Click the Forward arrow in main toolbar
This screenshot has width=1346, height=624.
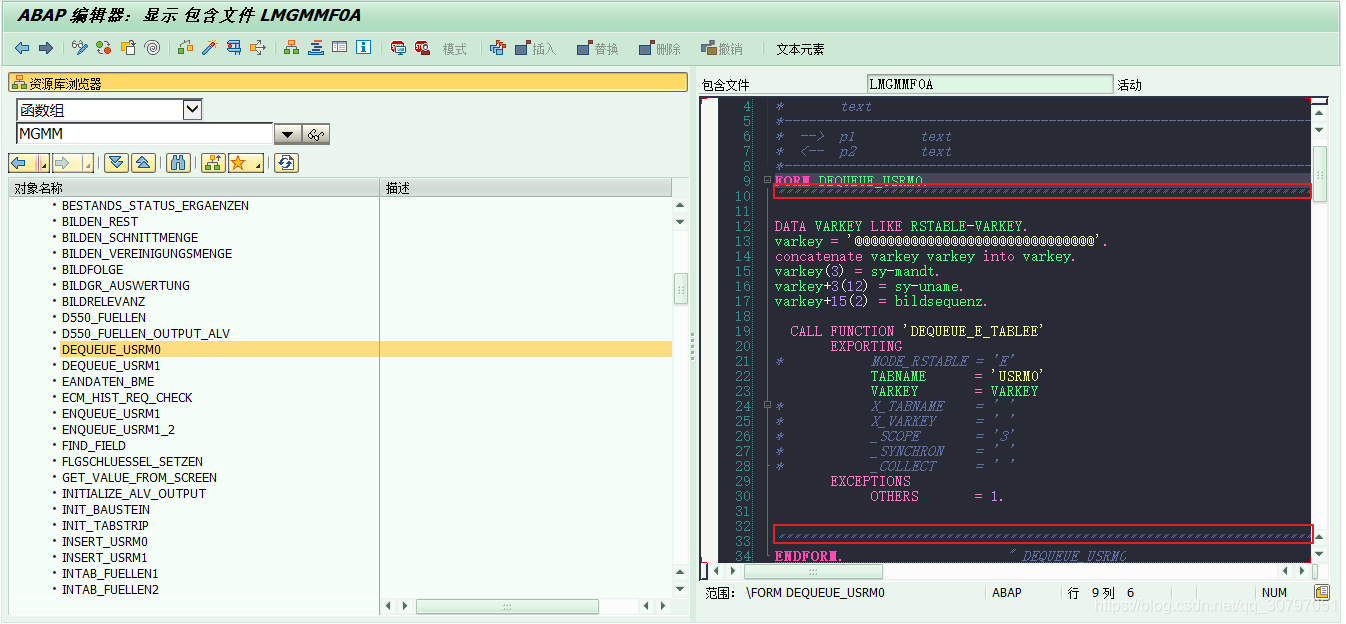point(45,48)
